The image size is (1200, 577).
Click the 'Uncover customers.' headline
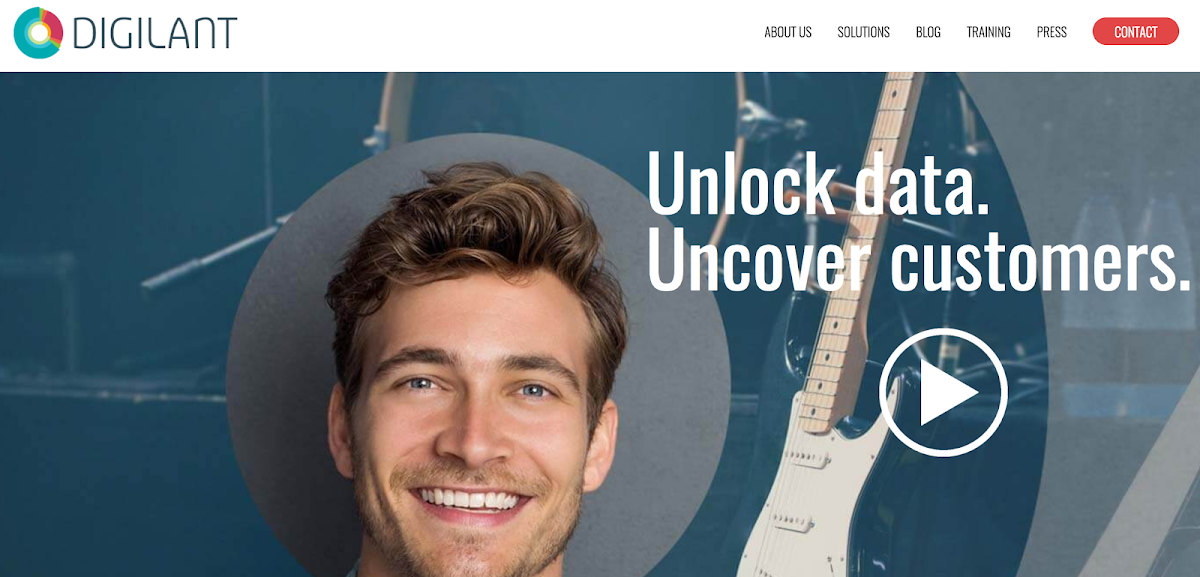coord(913,261)
